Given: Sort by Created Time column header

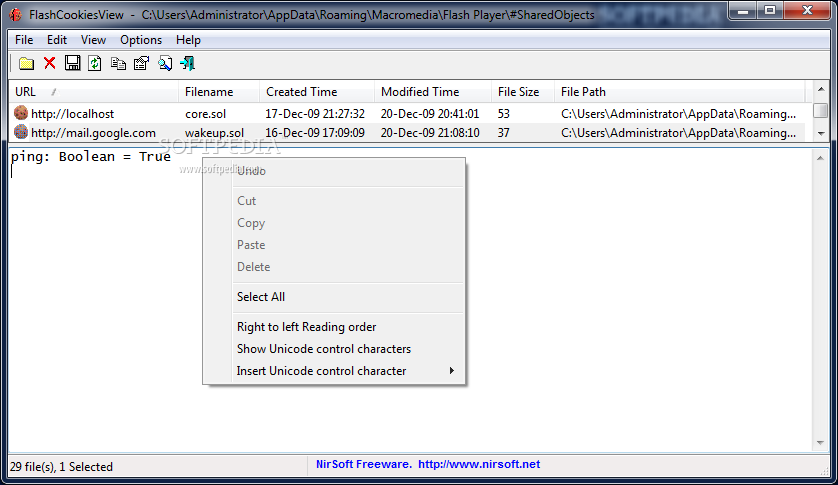Looking at the screenshot, I should pyautogui.click(x=317, y=91).
